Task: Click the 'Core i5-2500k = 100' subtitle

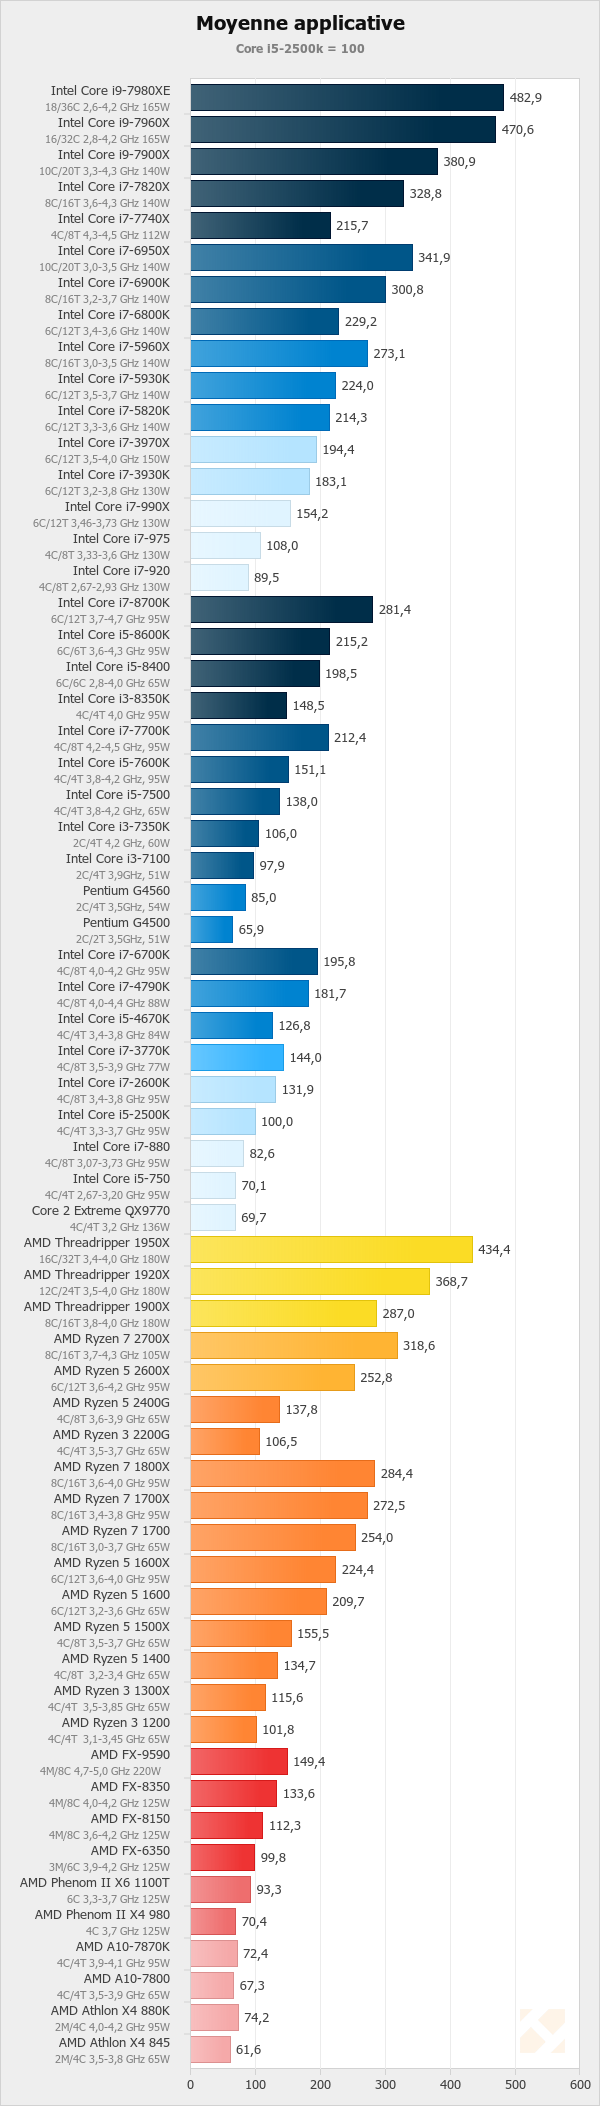Action: tap(300, 48)
